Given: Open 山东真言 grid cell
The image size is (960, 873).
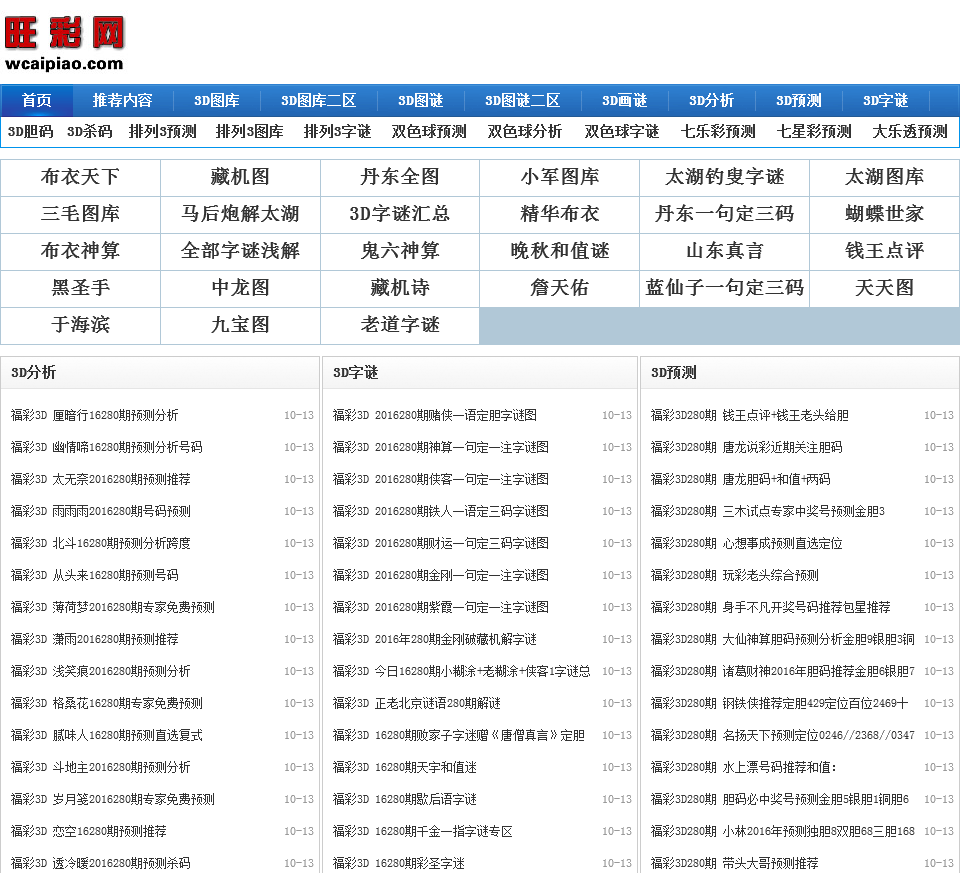Looking at the screenshot, I should pos(724,251).
